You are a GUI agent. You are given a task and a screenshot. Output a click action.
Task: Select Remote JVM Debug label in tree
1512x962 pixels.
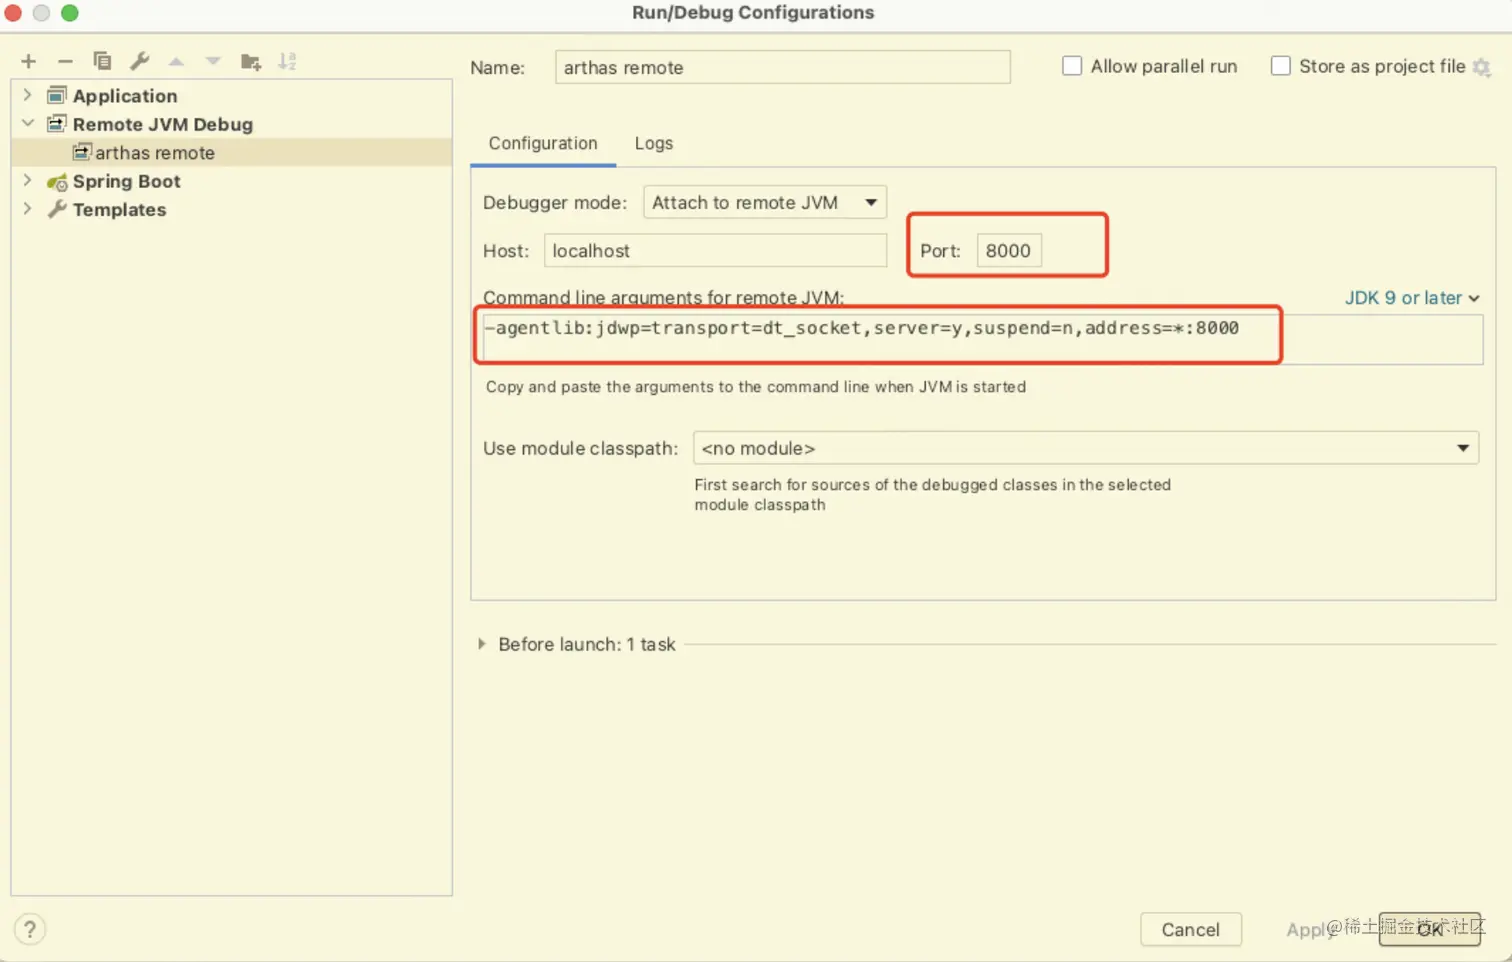[163, 124]
